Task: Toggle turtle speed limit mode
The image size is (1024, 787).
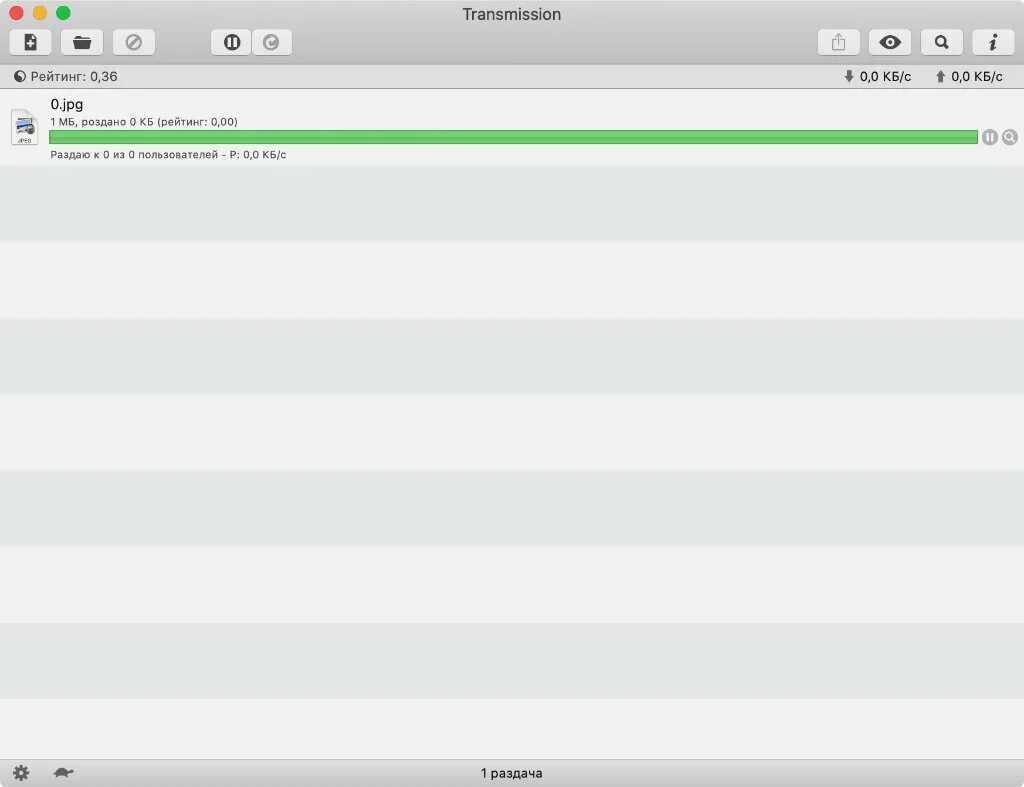Action: [63, 773]
